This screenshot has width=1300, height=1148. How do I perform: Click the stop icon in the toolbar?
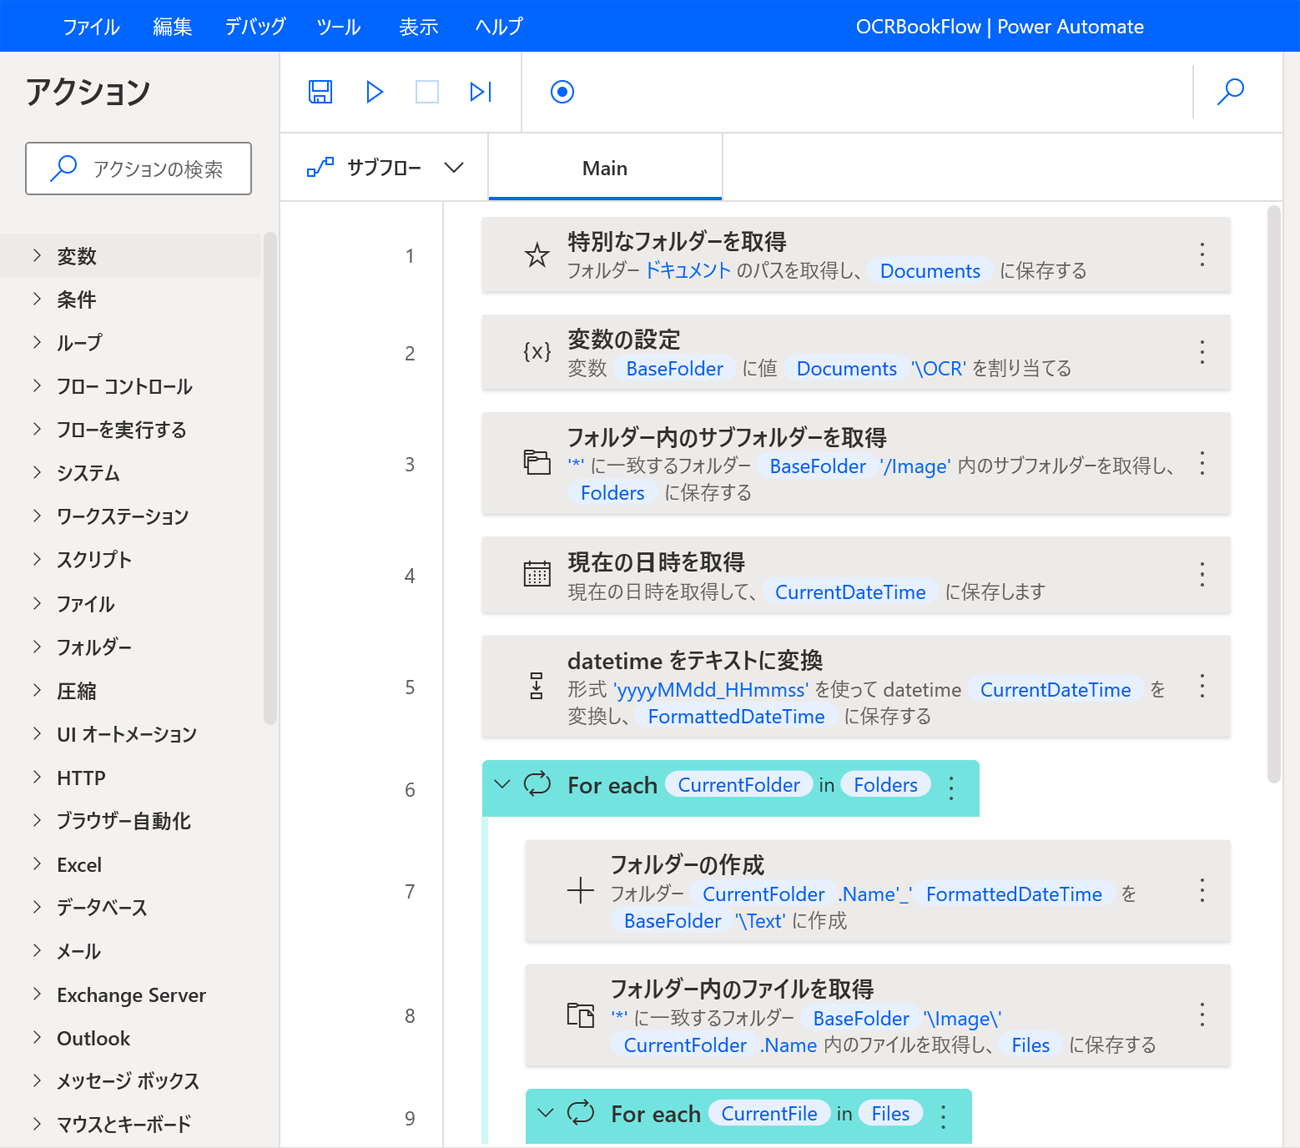pyautogui.click(x=427, y=91)
